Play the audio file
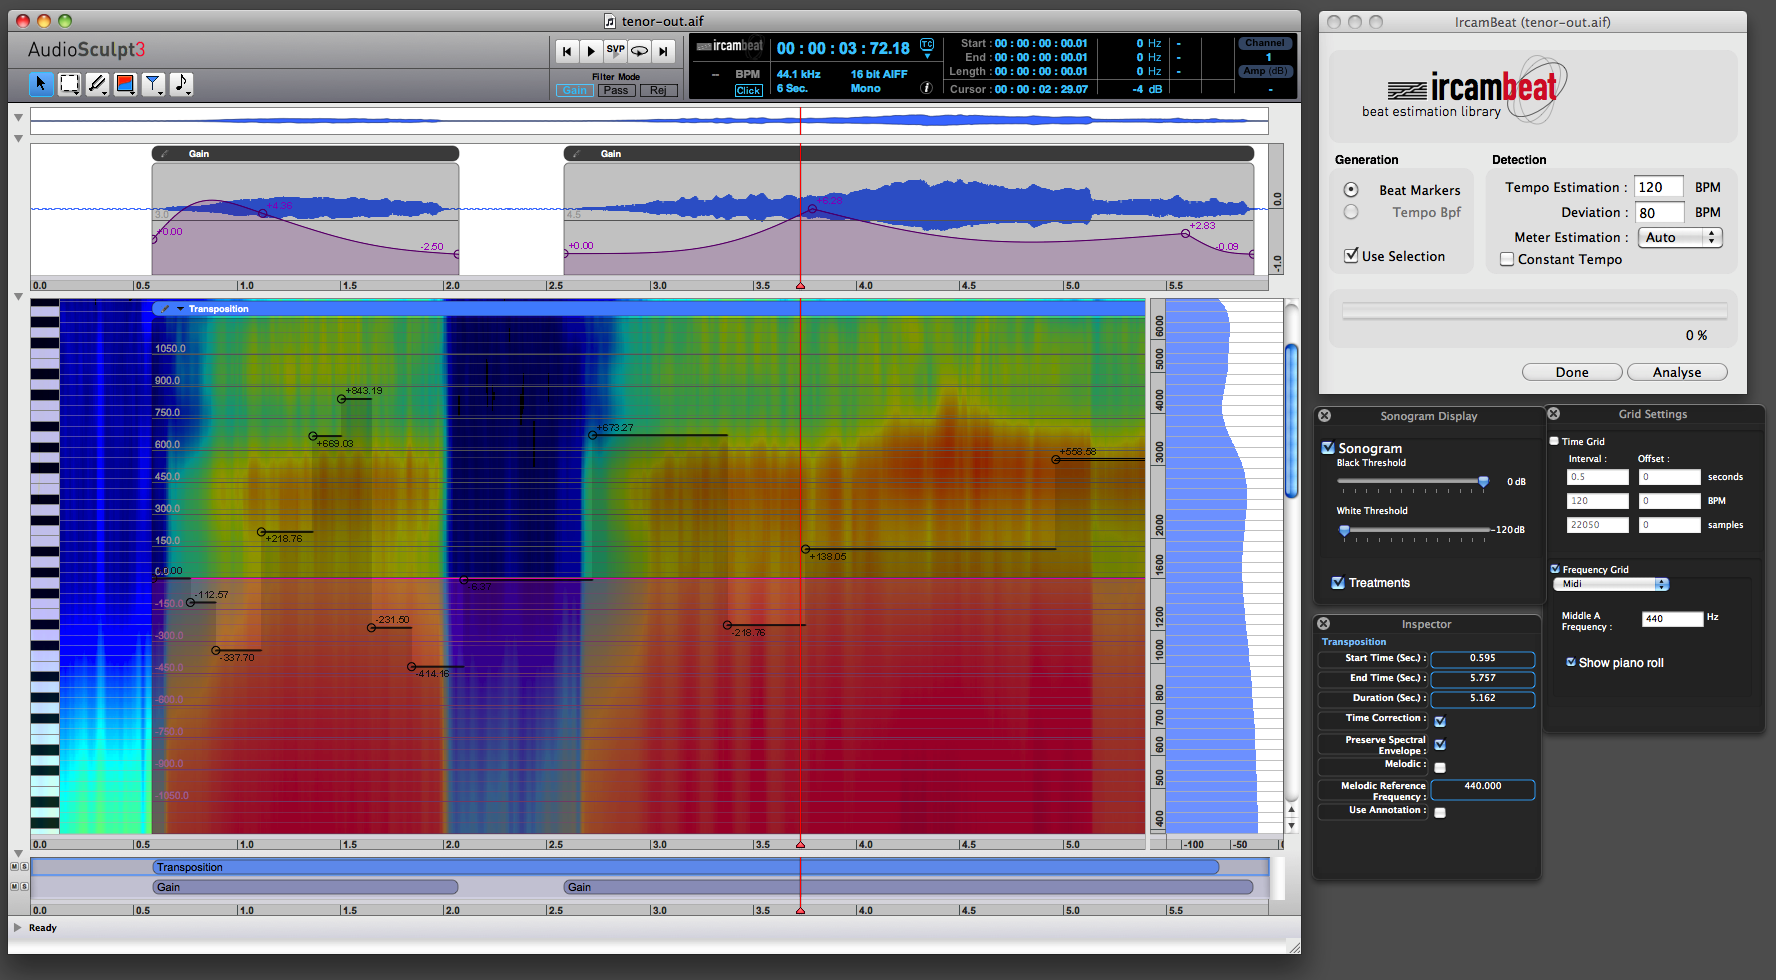The height and width of the screenshot is (980, 1776). click(591, 51)
